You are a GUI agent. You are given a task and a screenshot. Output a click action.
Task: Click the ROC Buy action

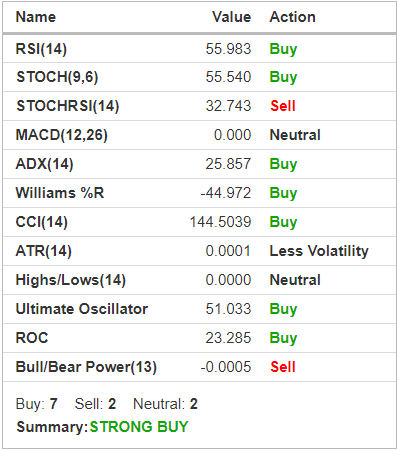(283, 338)
